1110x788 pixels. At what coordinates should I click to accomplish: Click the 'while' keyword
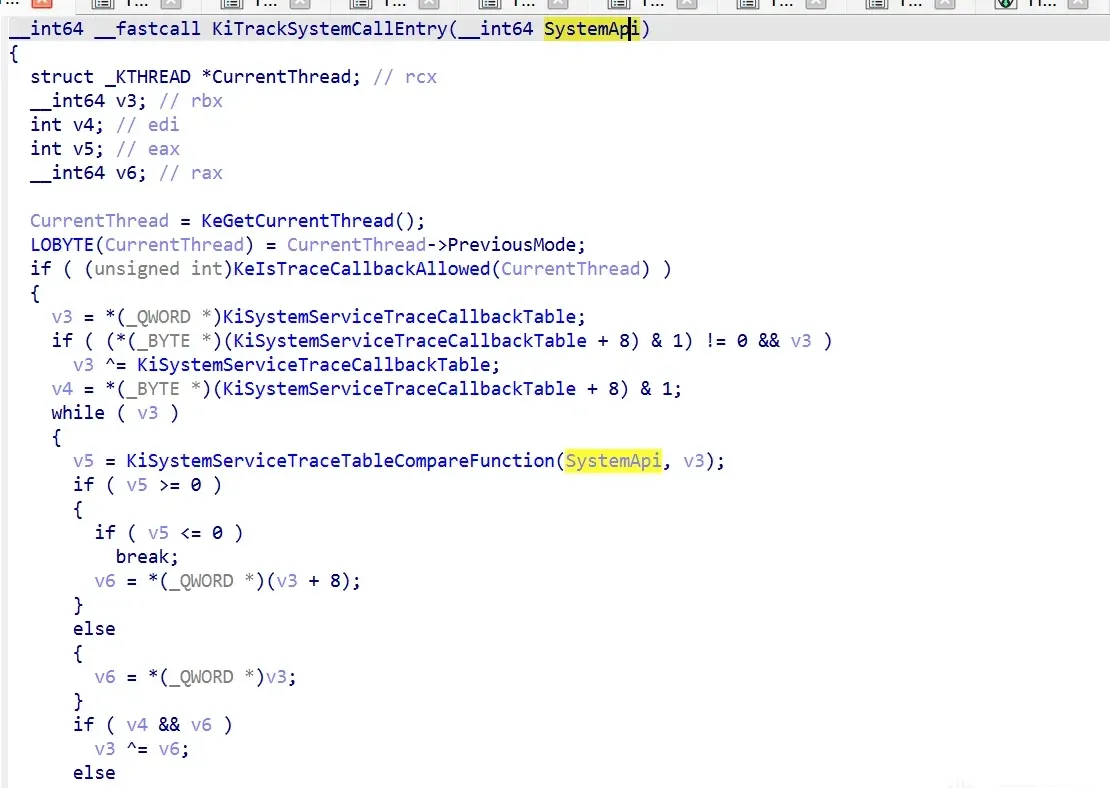point(78,413)
